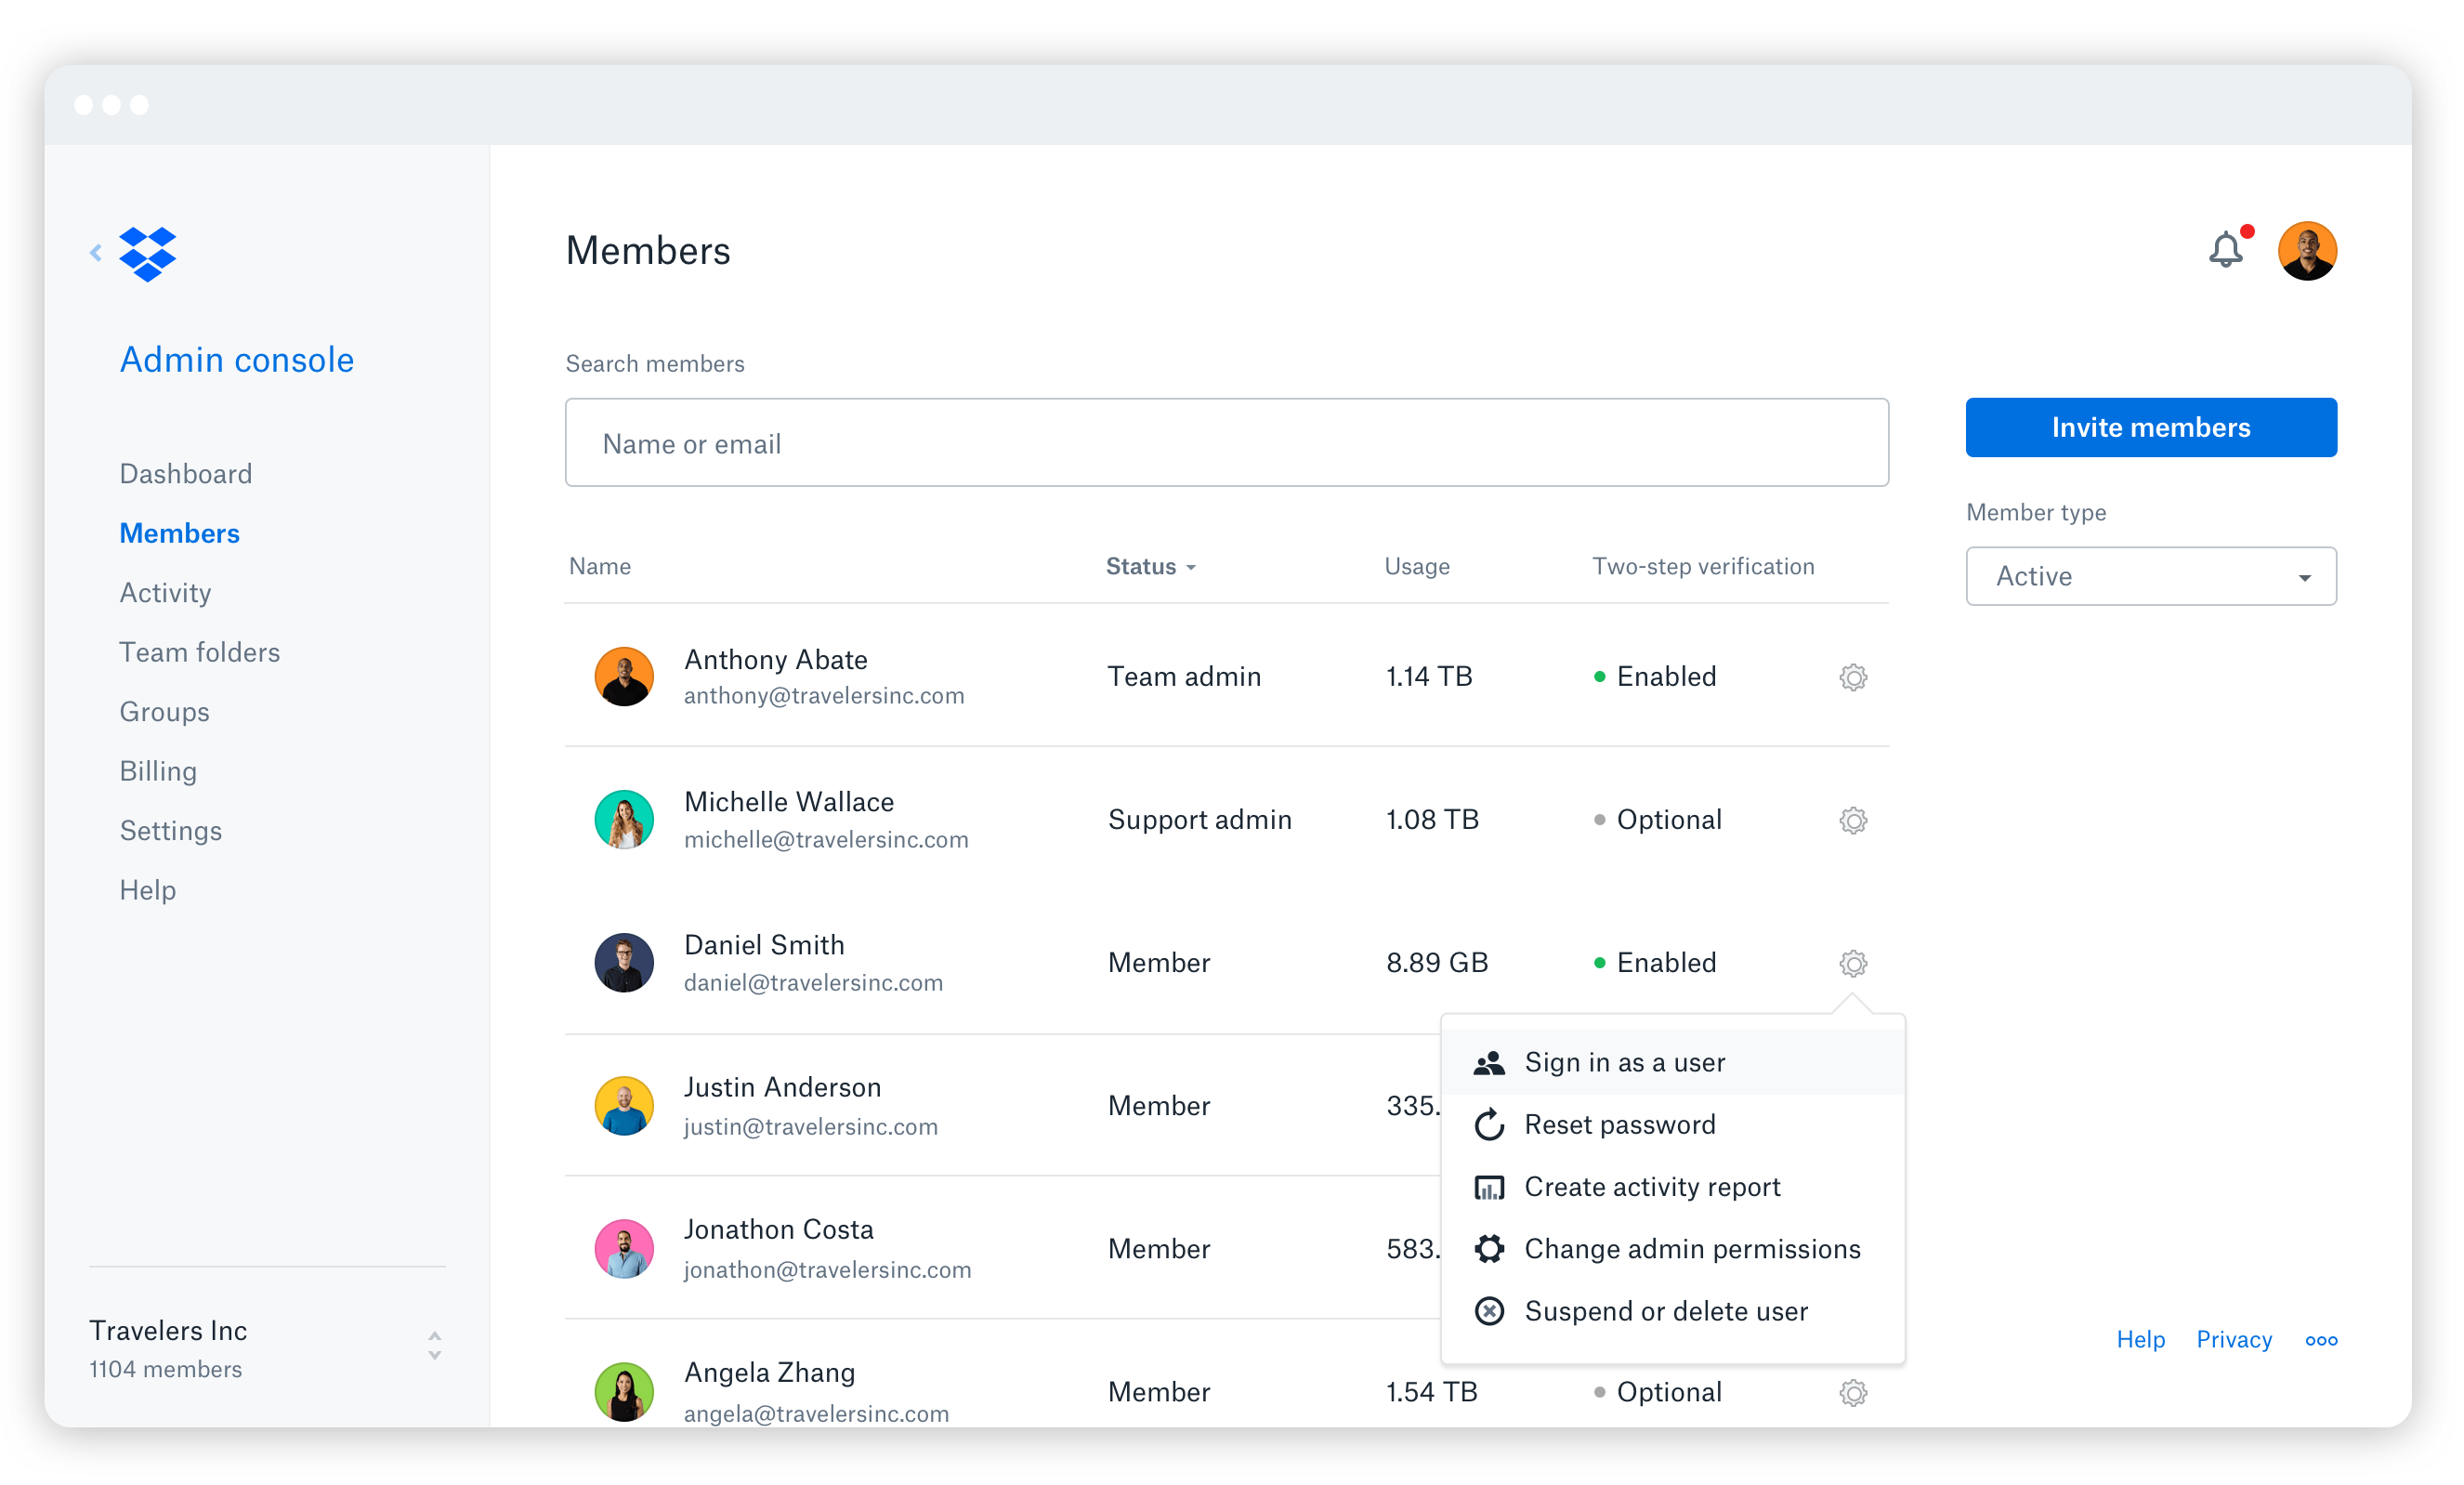Open the settings gear next to Anthony Abate
Image resolution: width=2464 pixels, height=1485 pixels.
coord(1853,677)
